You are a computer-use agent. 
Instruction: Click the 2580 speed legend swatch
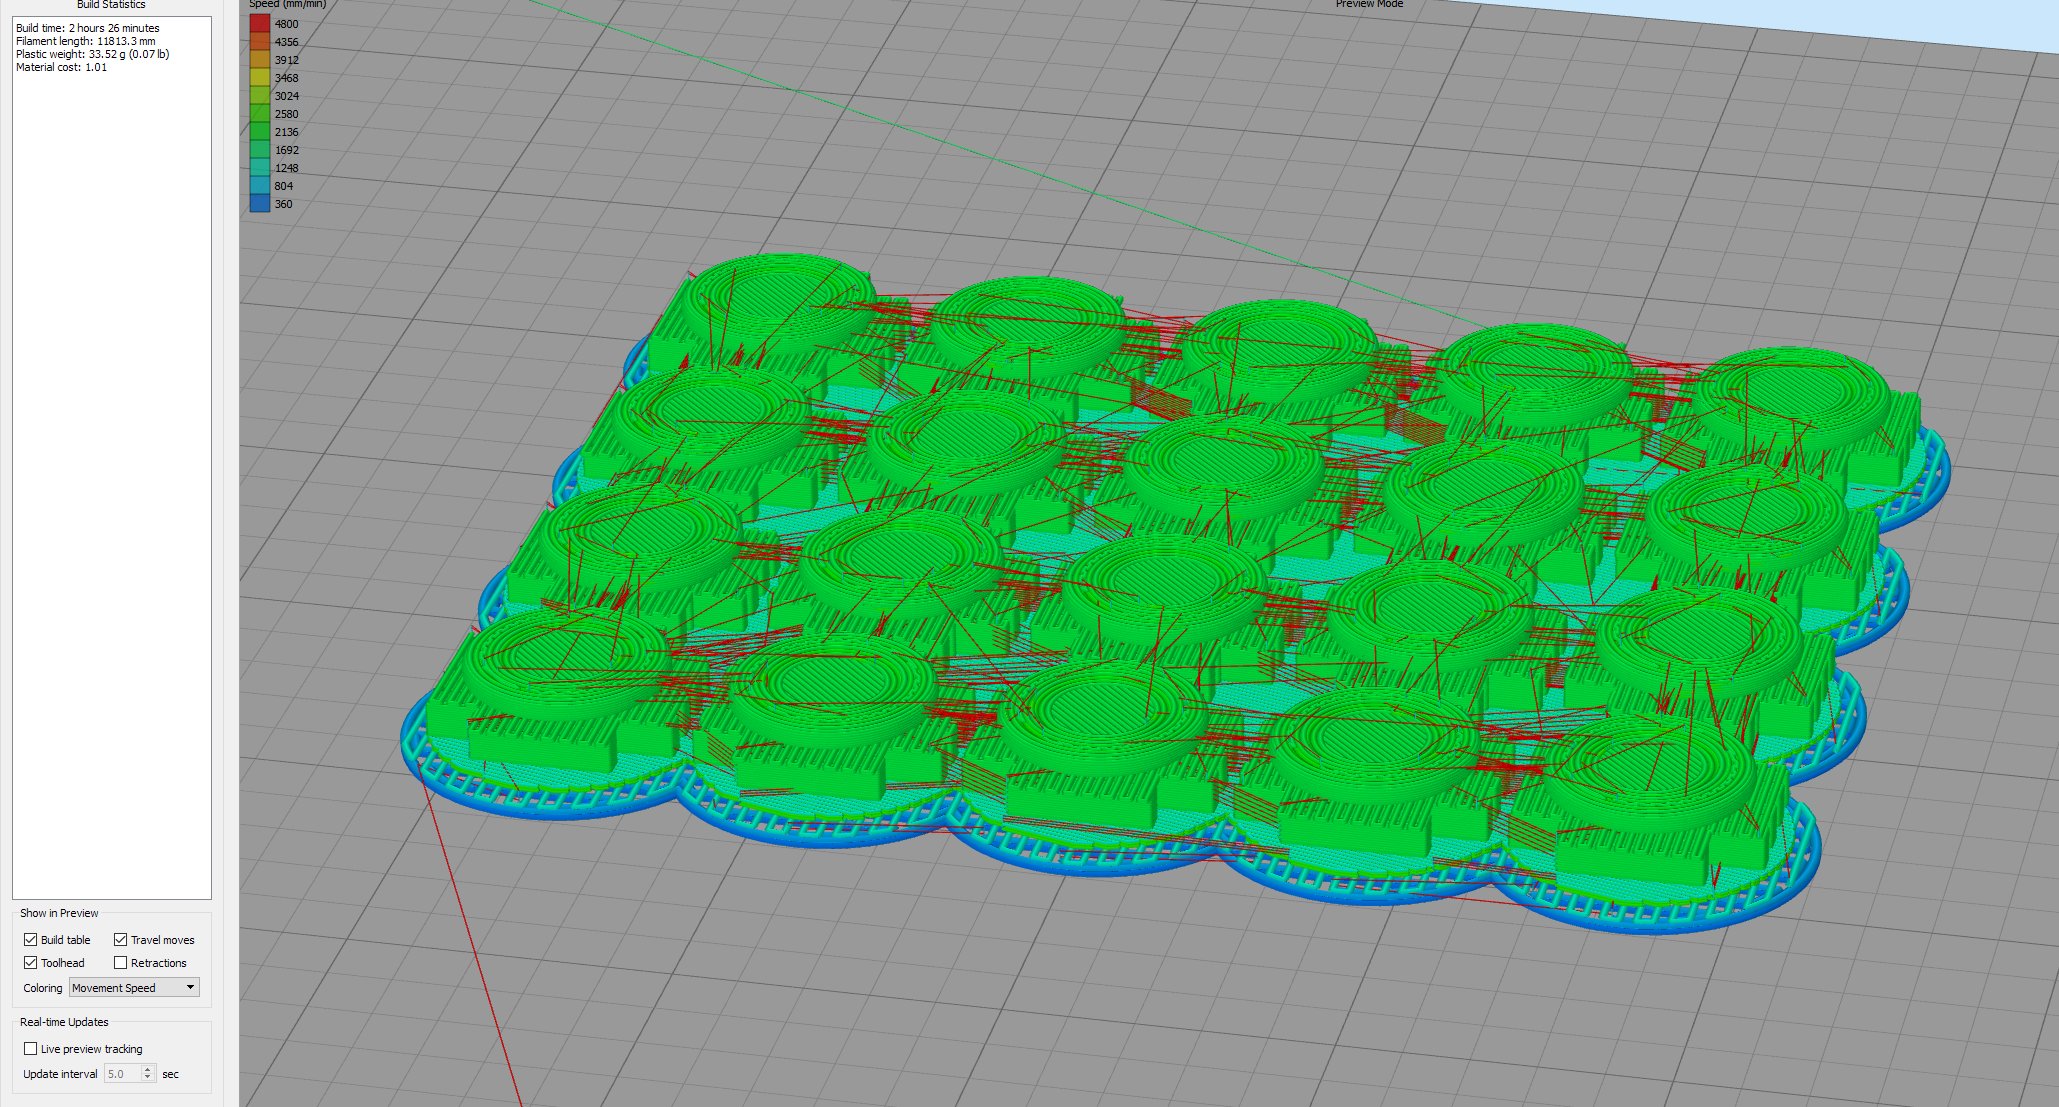(260, 113)
